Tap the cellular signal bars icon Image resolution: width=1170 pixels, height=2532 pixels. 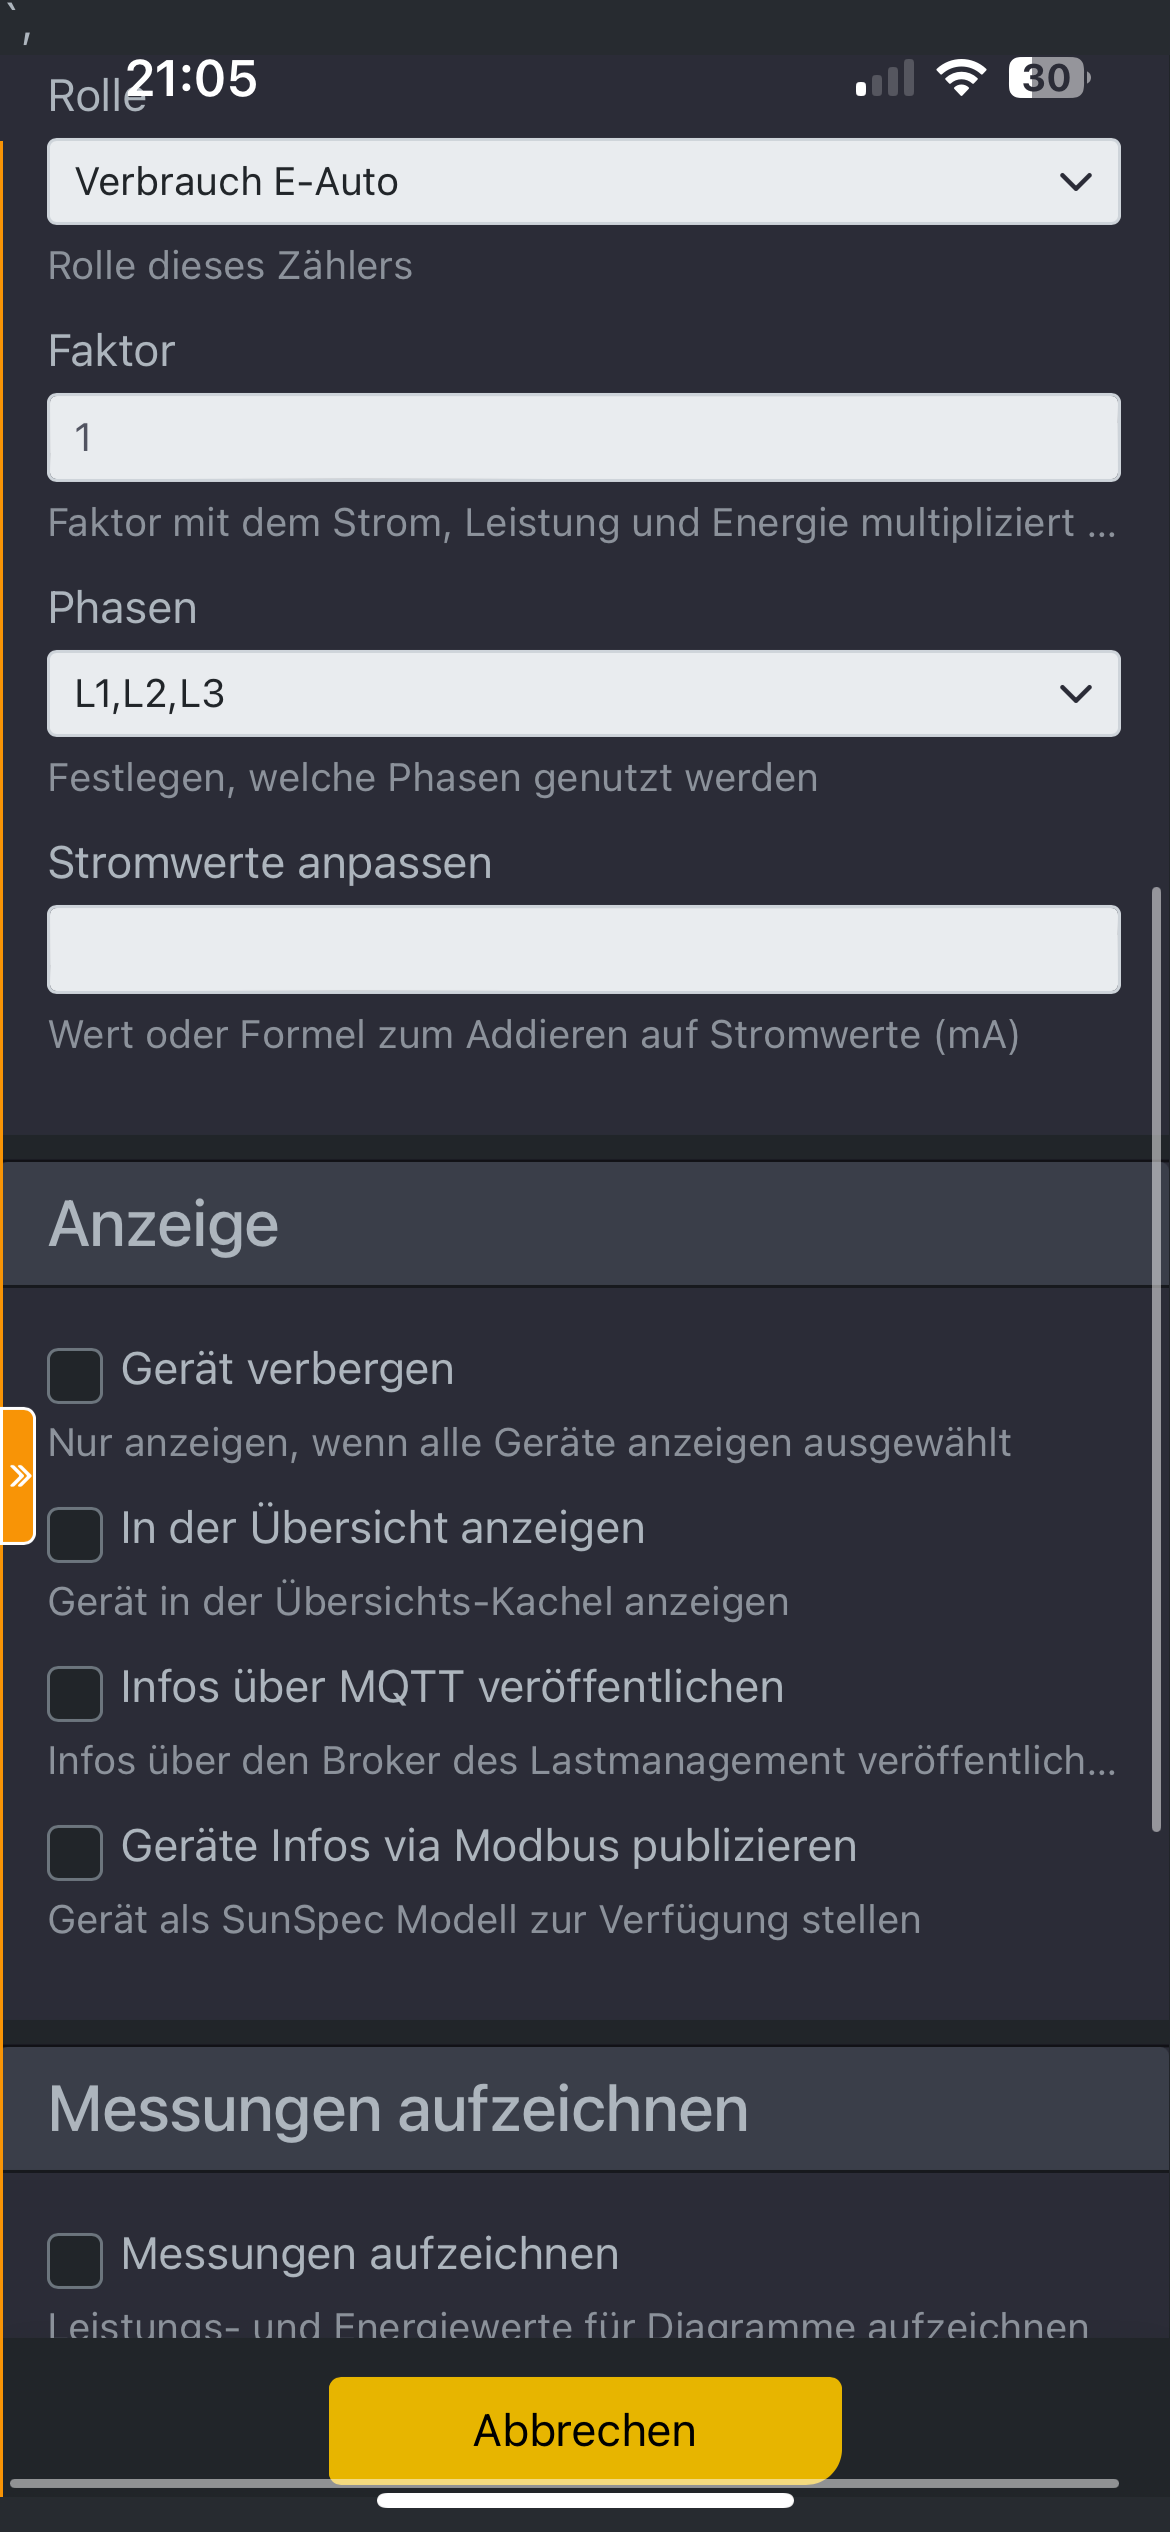click(885, 78)
